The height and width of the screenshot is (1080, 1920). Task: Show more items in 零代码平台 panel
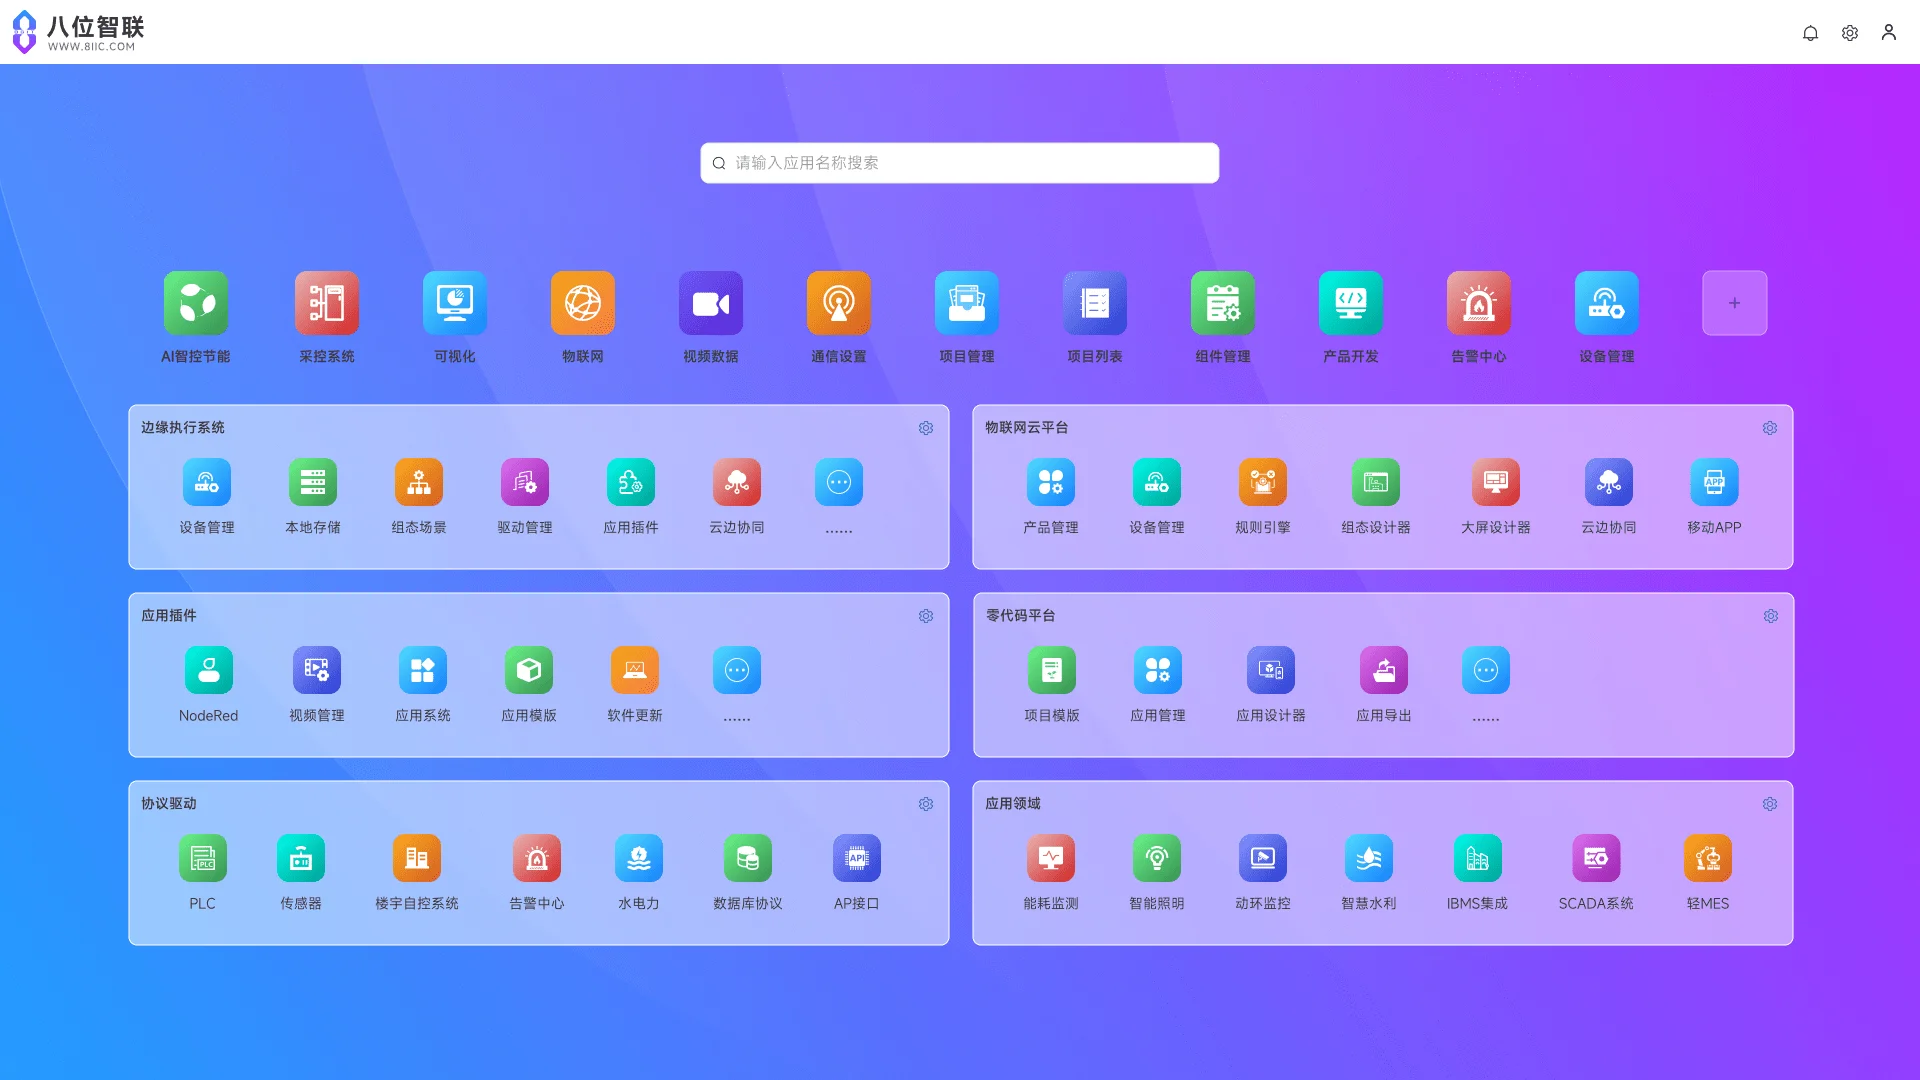[1486, 670]
